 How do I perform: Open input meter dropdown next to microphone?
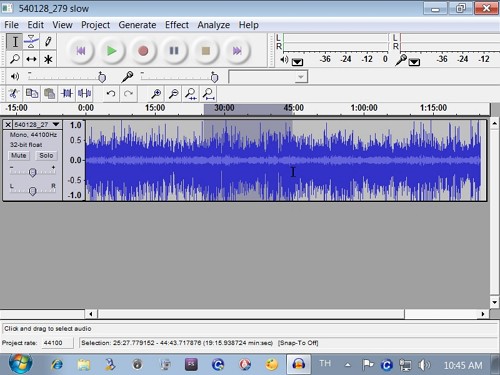414,62
